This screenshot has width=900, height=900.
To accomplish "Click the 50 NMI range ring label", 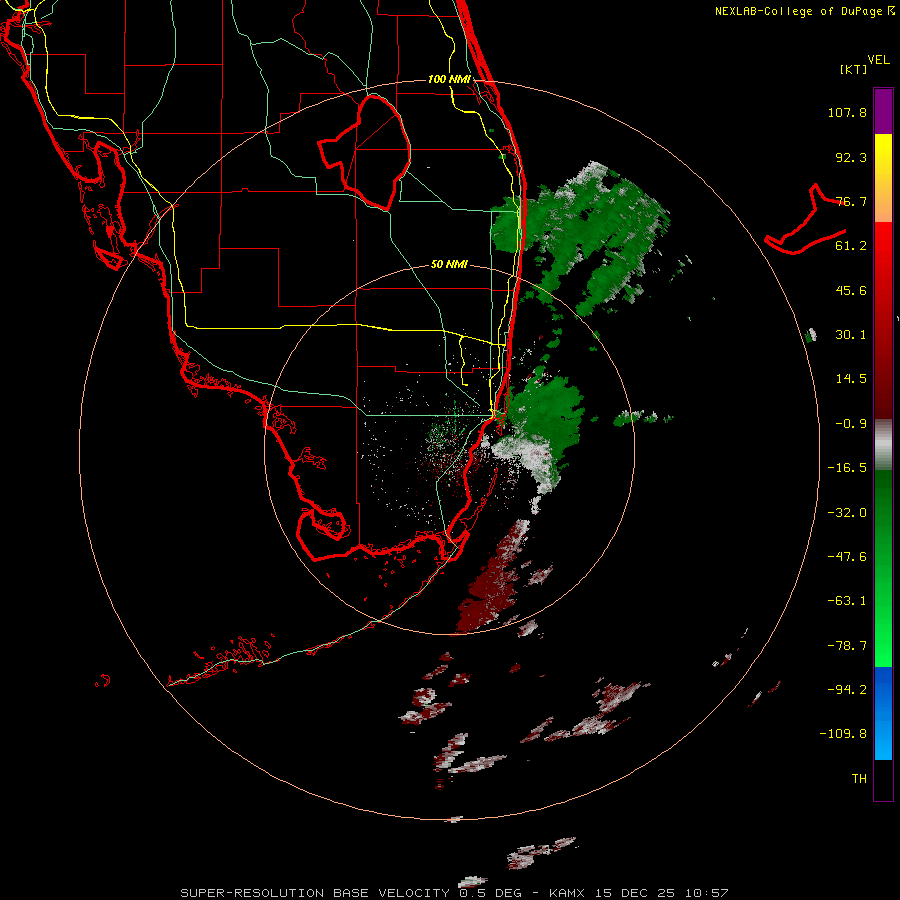I will tap(449, 264).
